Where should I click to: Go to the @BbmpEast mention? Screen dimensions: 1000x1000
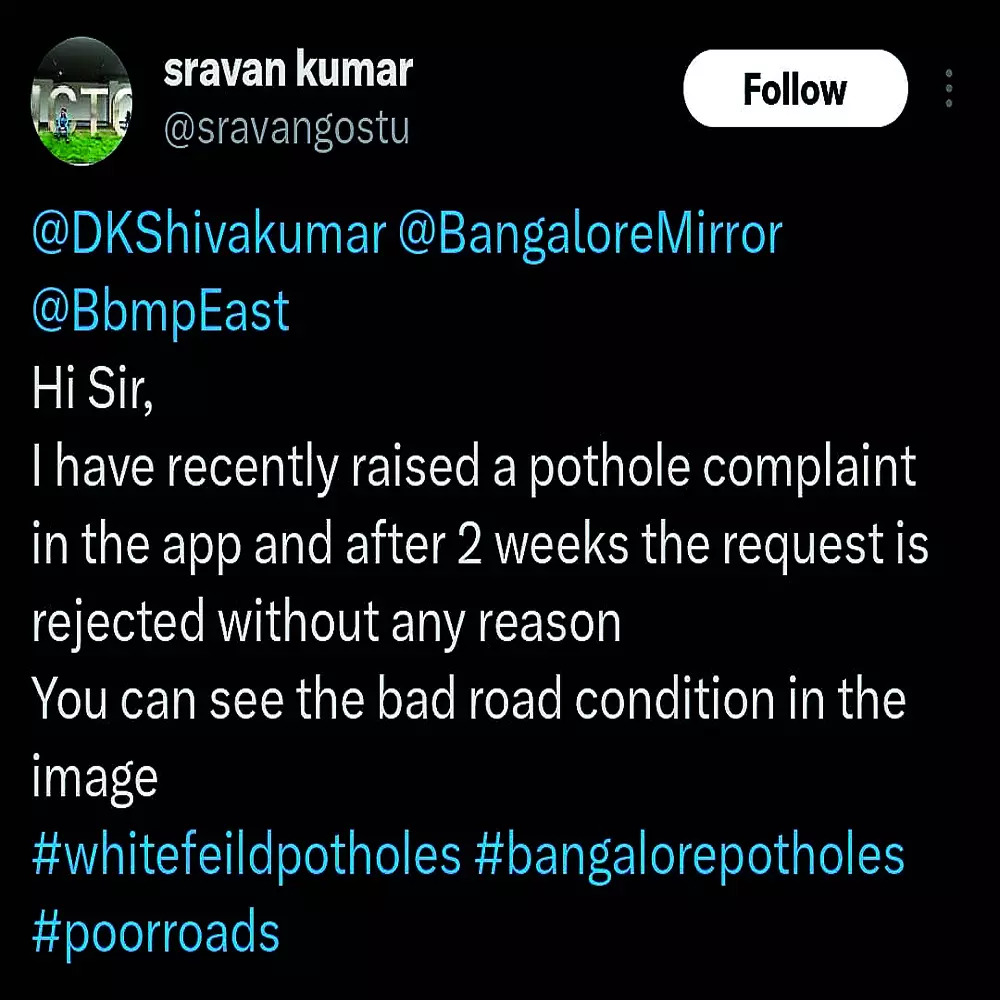[x=161, y=312]
